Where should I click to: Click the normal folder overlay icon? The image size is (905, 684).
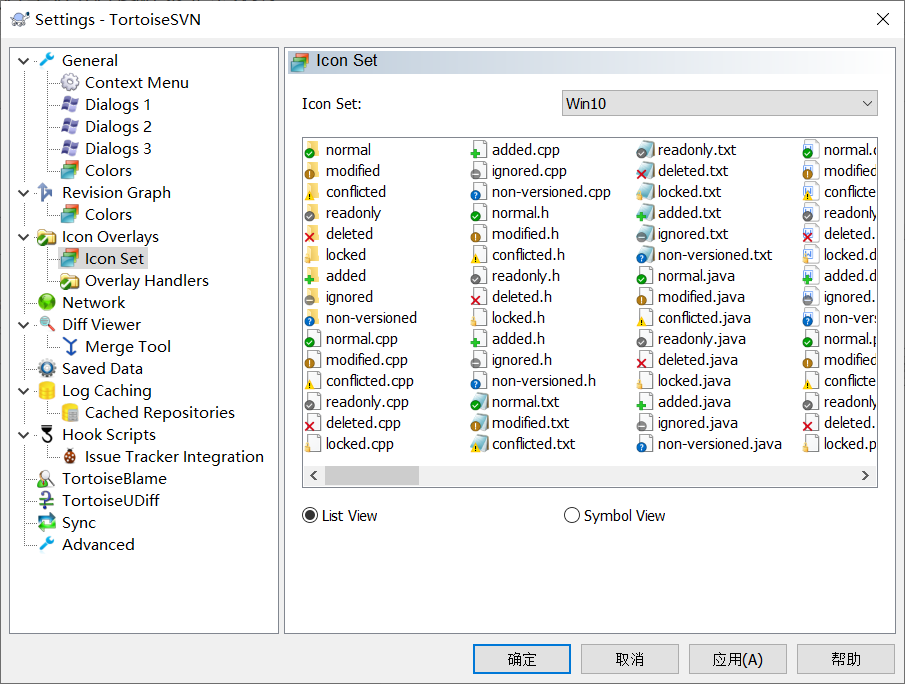(x=312, y=150)
